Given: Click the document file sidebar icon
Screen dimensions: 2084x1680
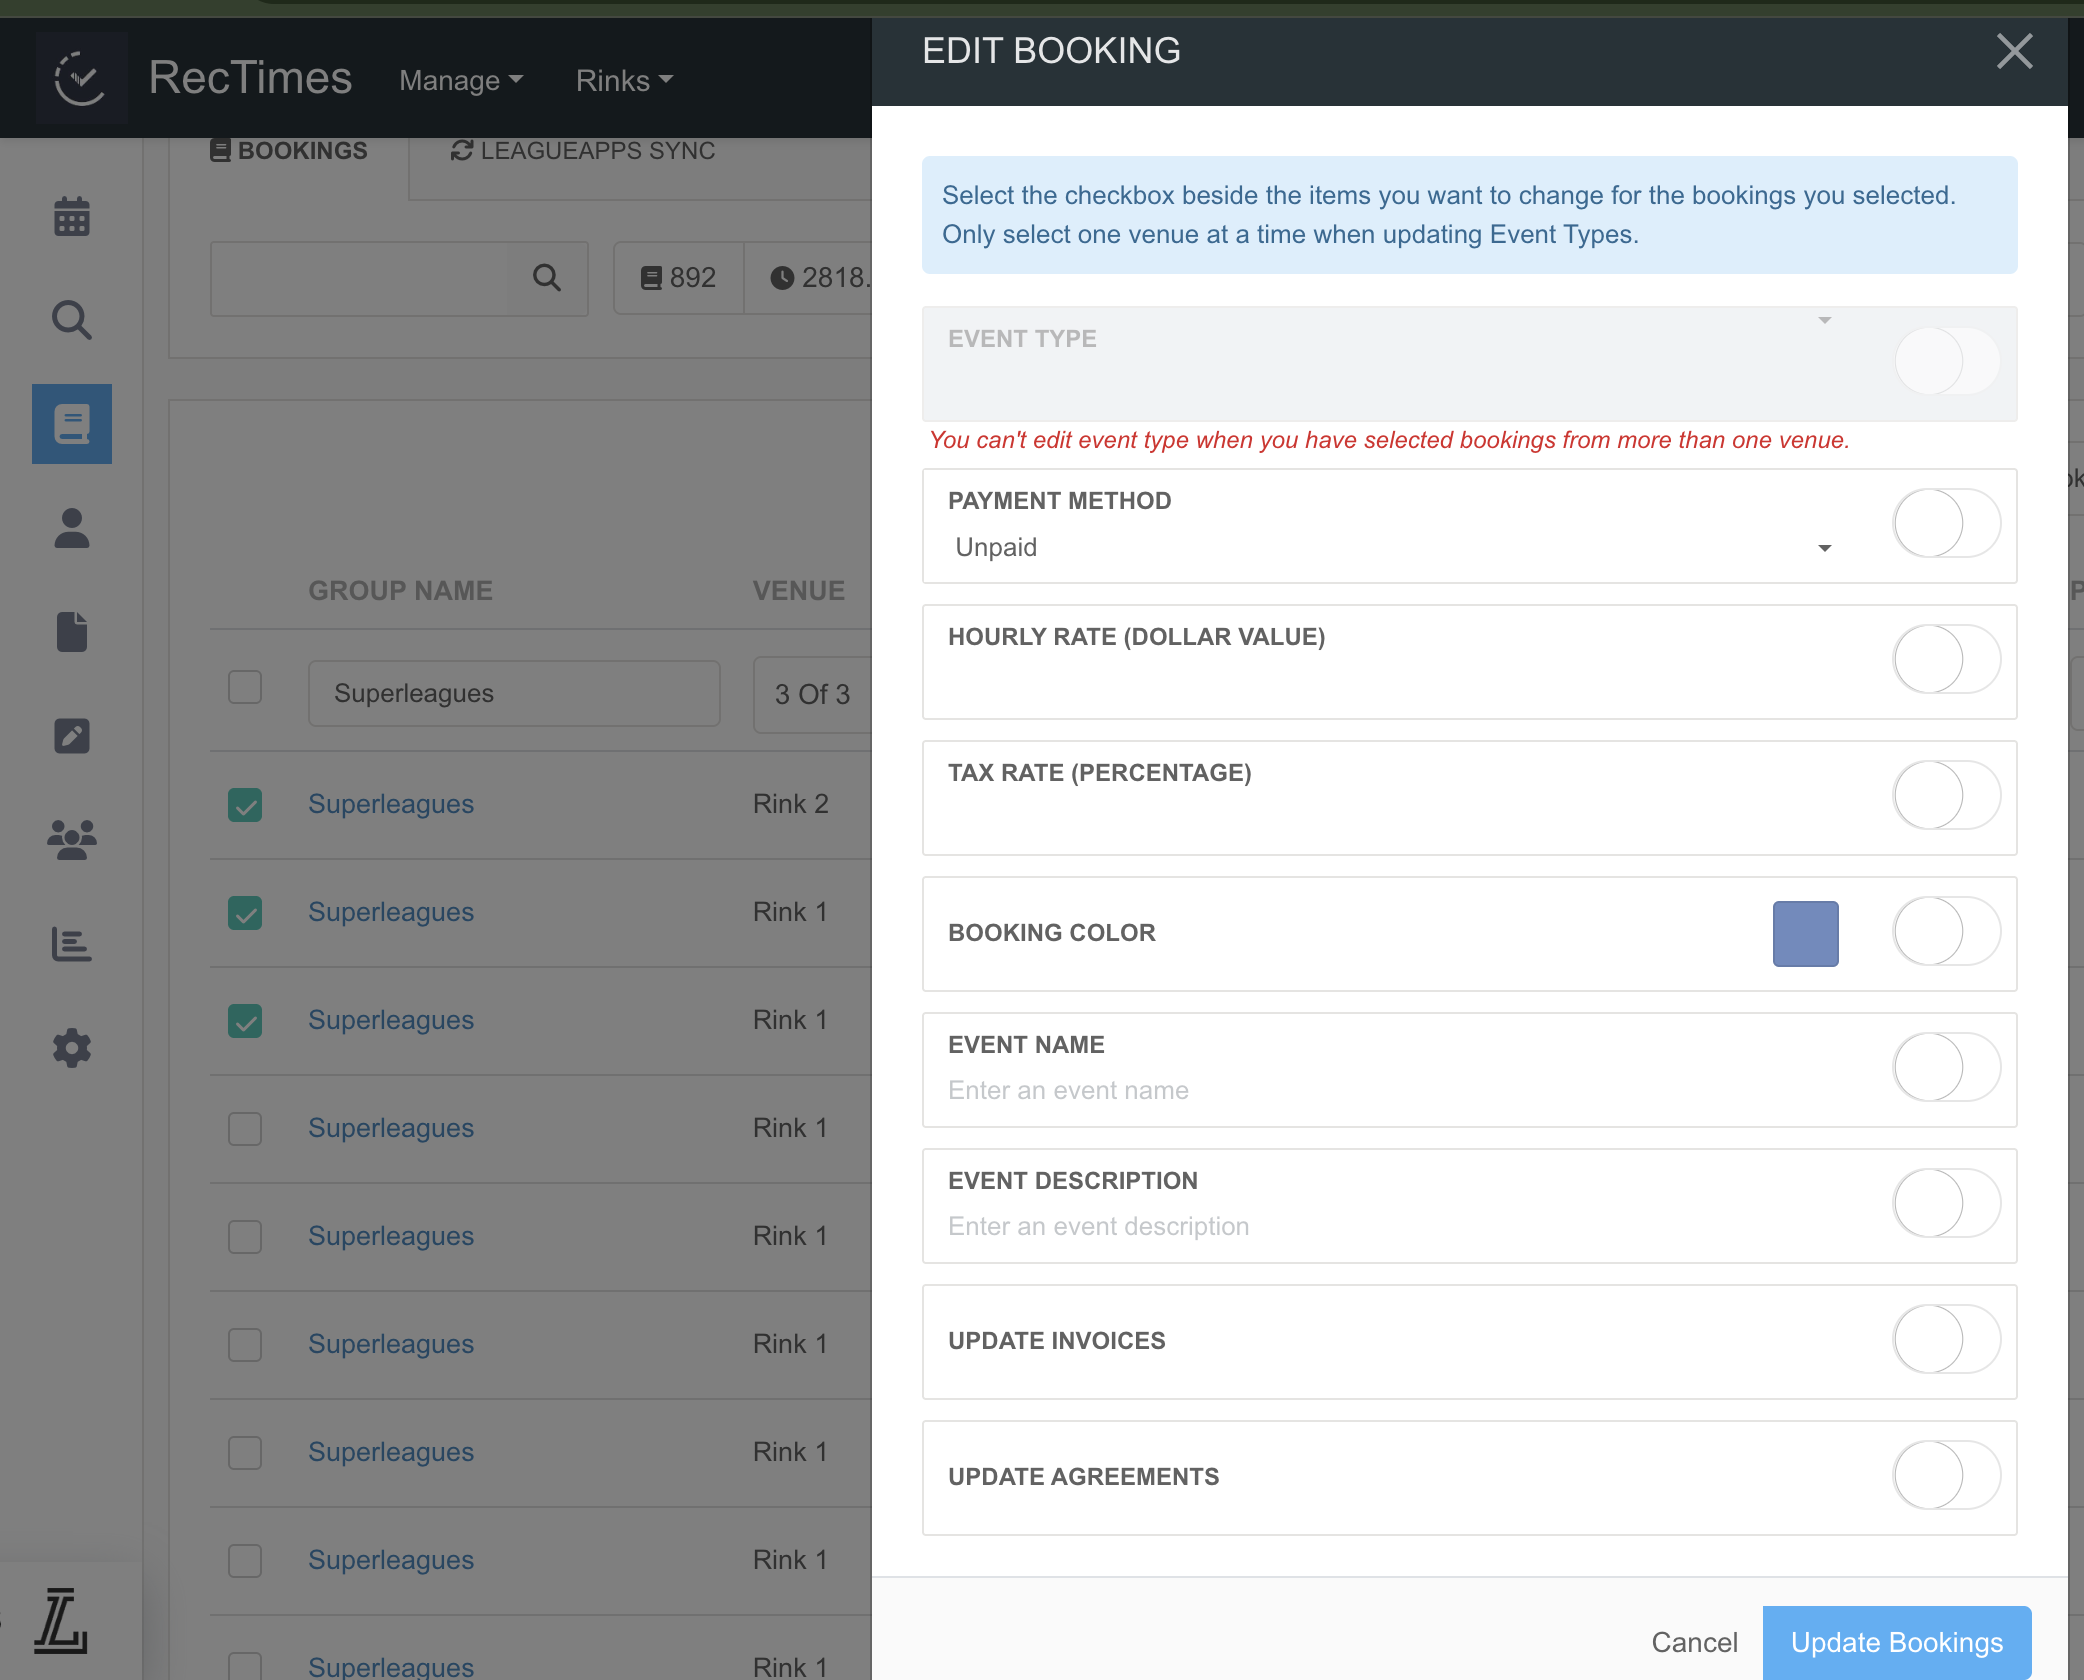Looking at the screenshot, I should pyautogui.click(x=72, y=632).
